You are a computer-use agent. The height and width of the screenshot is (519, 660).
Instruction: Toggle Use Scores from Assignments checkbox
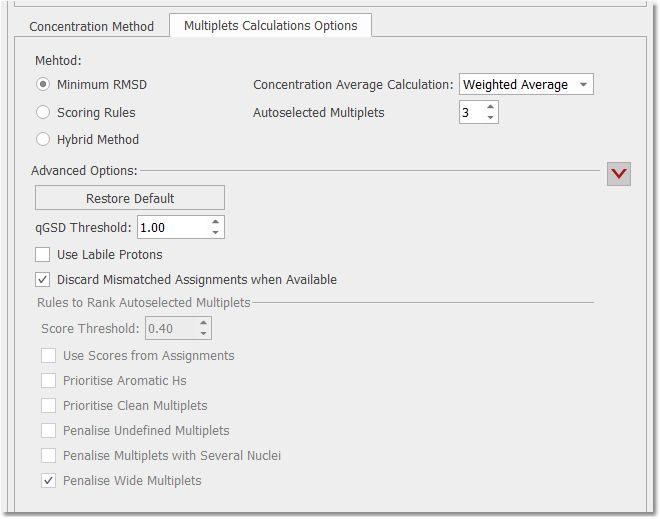(x=48, y=355)
